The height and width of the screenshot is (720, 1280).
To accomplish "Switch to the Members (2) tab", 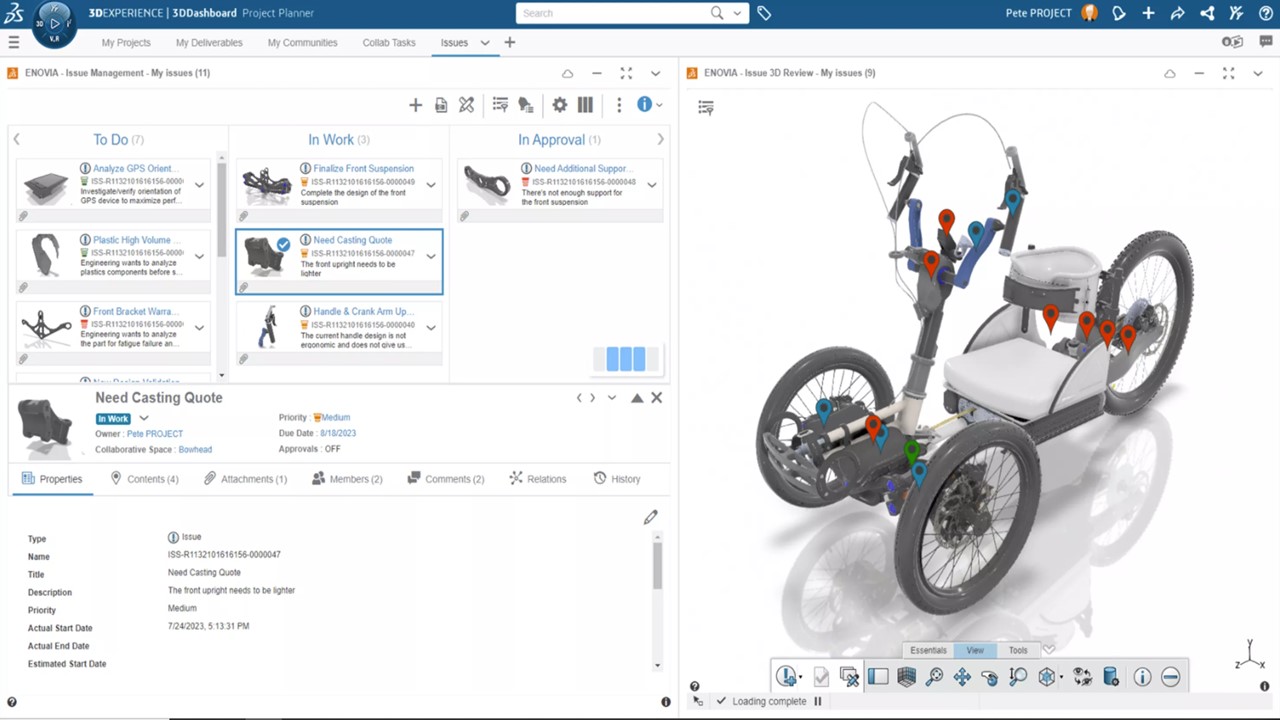I will [347, 479].
